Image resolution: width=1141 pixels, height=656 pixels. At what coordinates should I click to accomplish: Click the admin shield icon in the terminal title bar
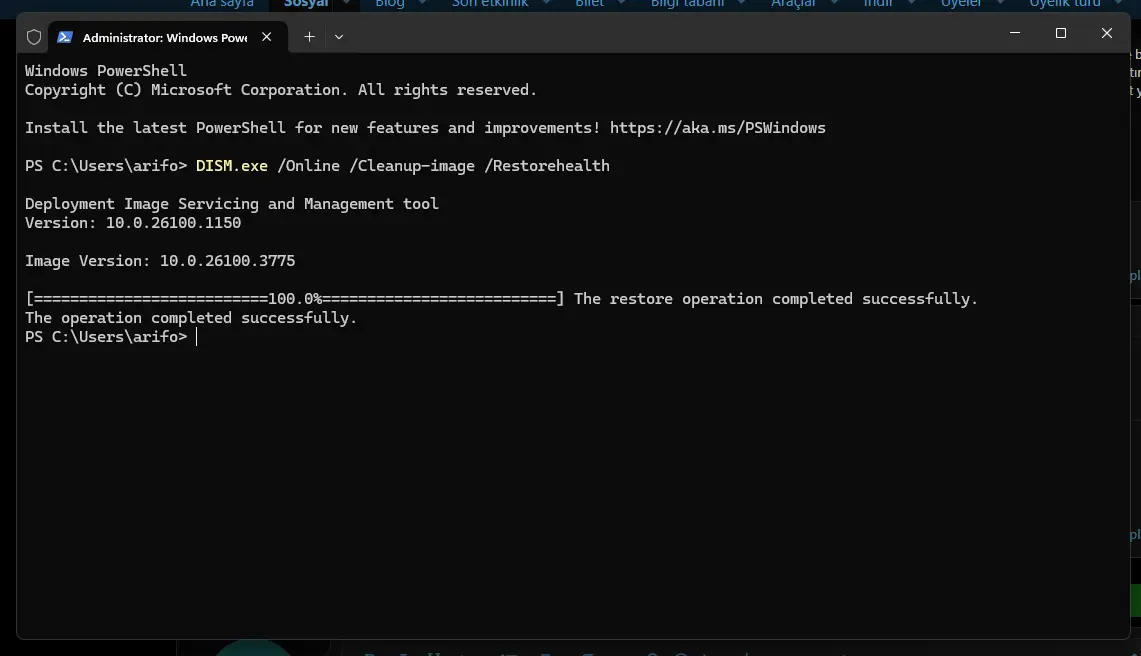[33, 37]
